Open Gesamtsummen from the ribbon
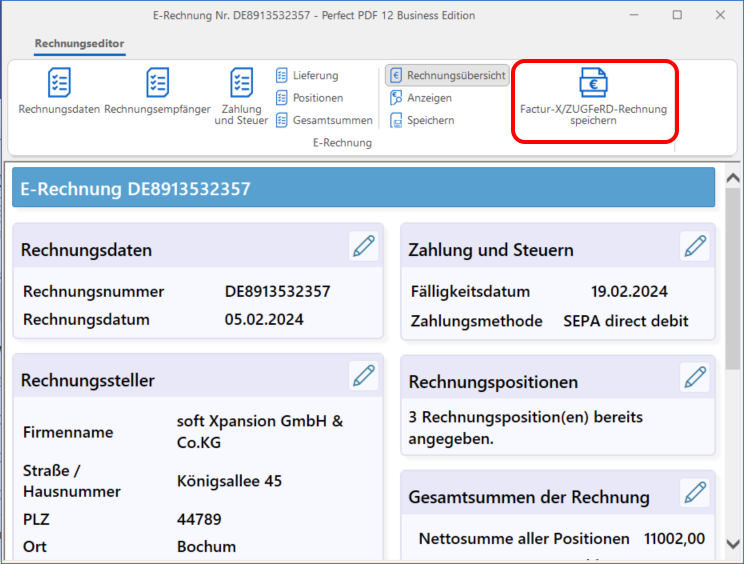This screenshot has height=564, width=744. 324,120
